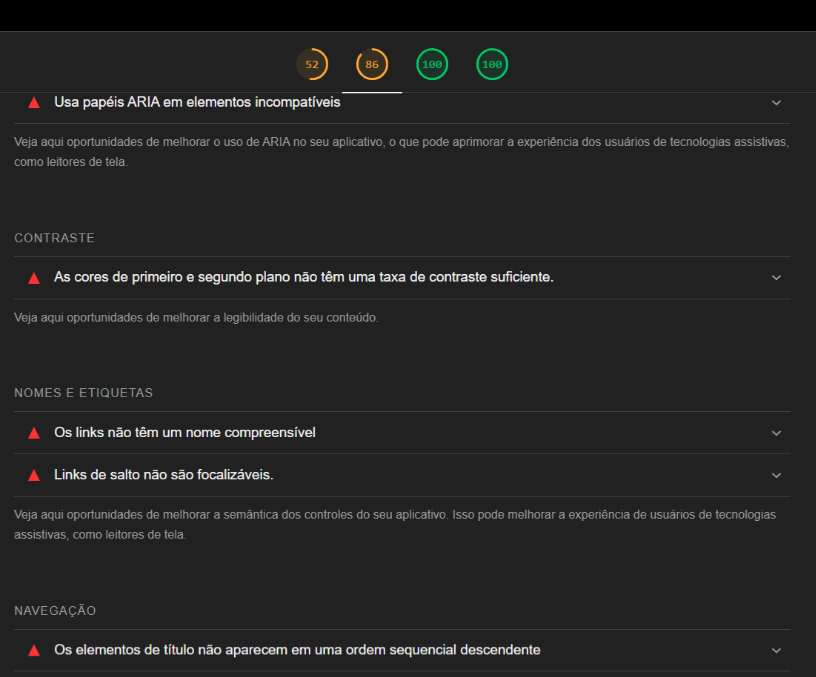This screenshot has width=816, height=677.
Task: Click red warning triangle beside ARIA roles audit
Action: click(34, 102)
